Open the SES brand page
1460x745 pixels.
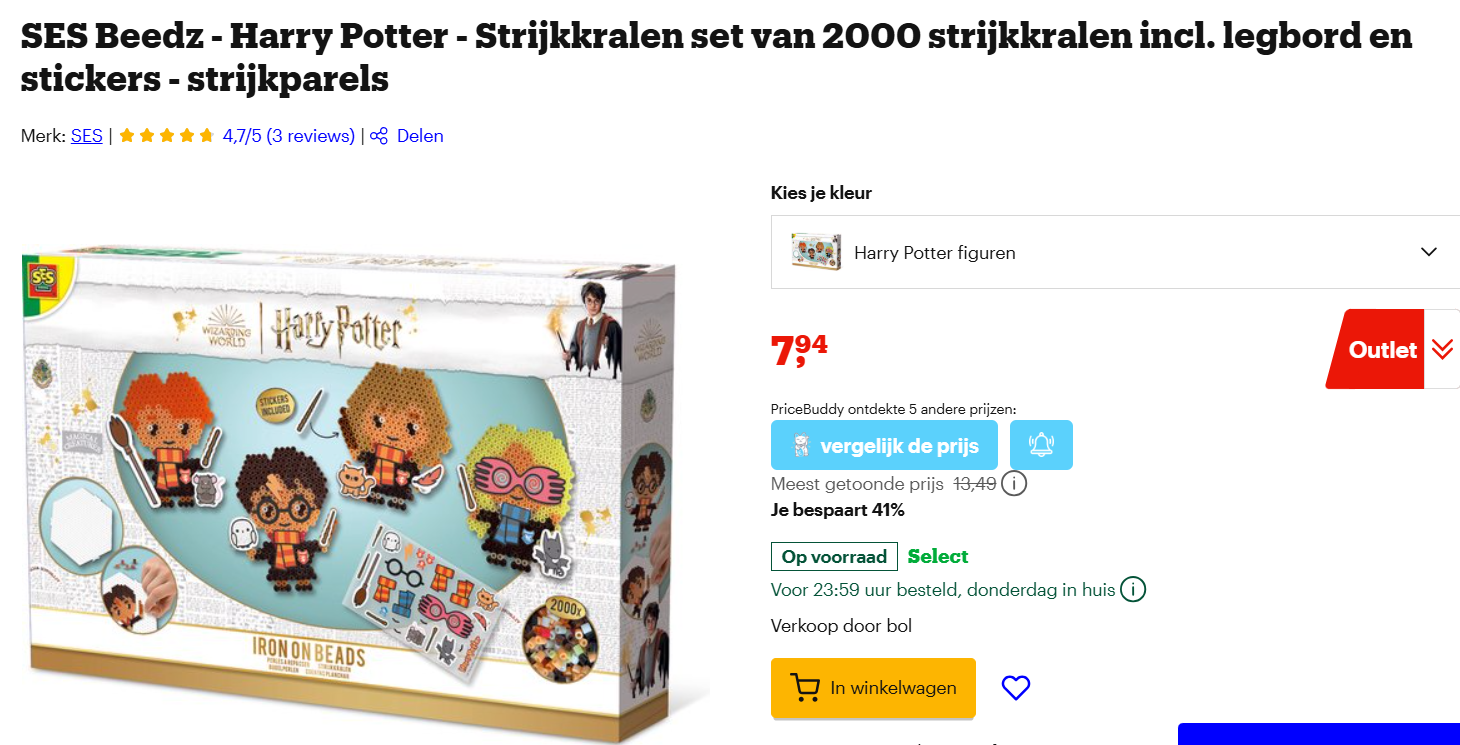[86, 136]
